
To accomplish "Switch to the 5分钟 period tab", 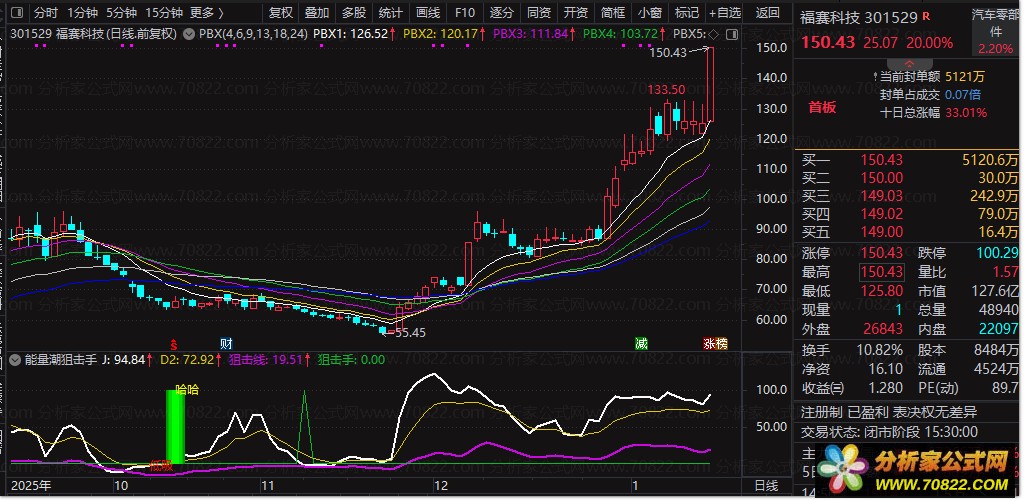I will [120, 13].
